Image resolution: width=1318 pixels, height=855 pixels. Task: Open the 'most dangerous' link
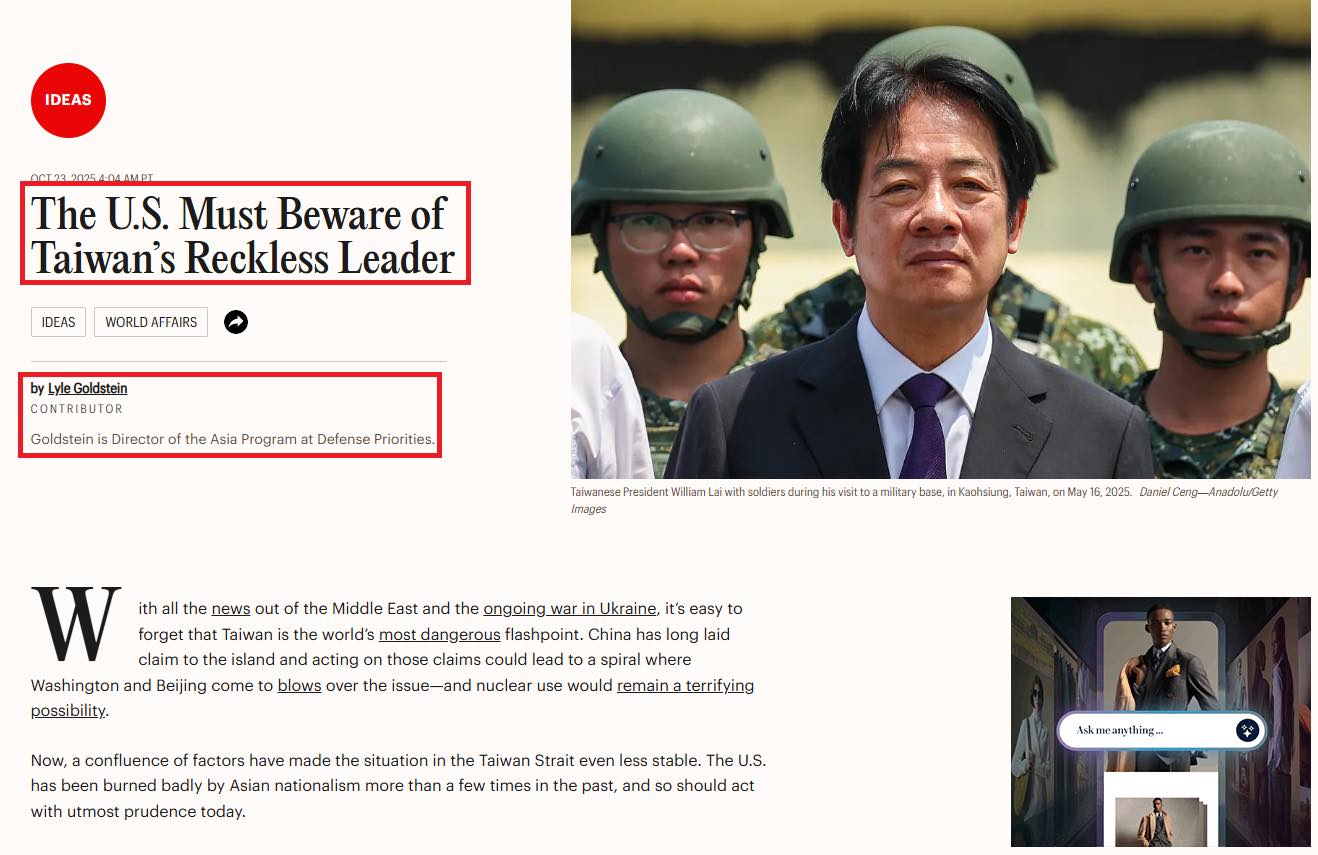click(440, 634)
